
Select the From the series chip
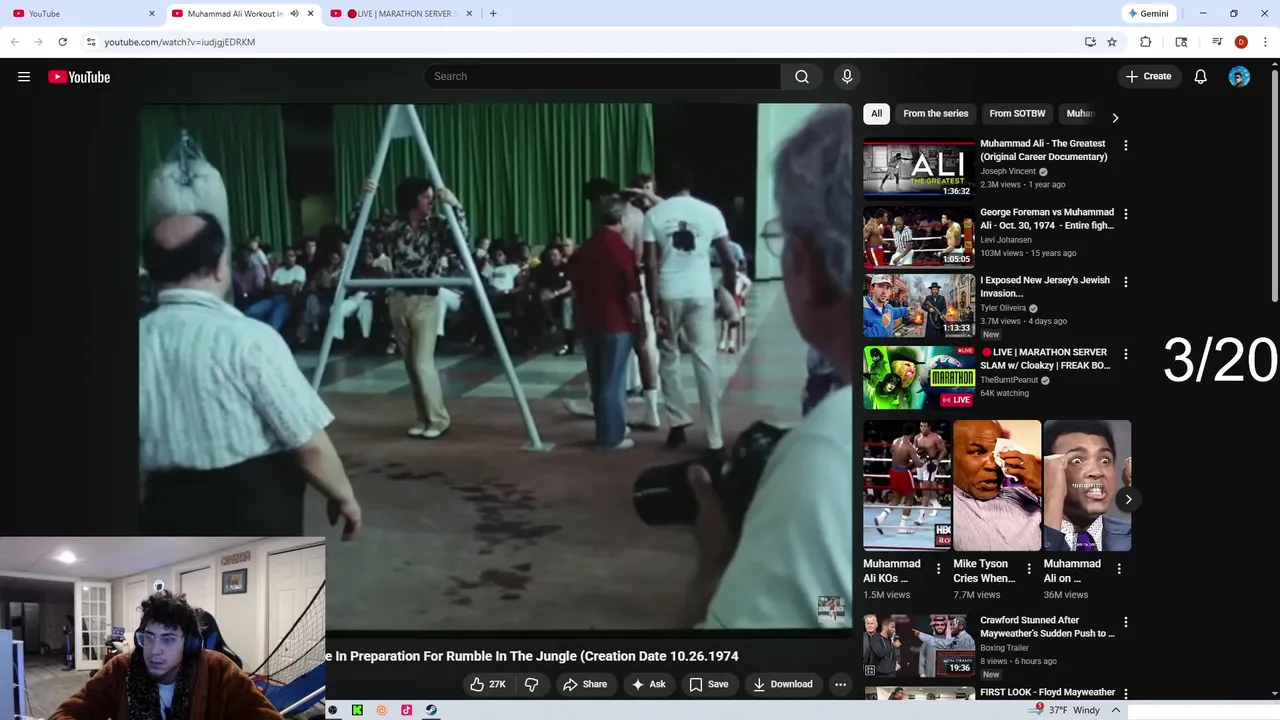coord(936,114)
